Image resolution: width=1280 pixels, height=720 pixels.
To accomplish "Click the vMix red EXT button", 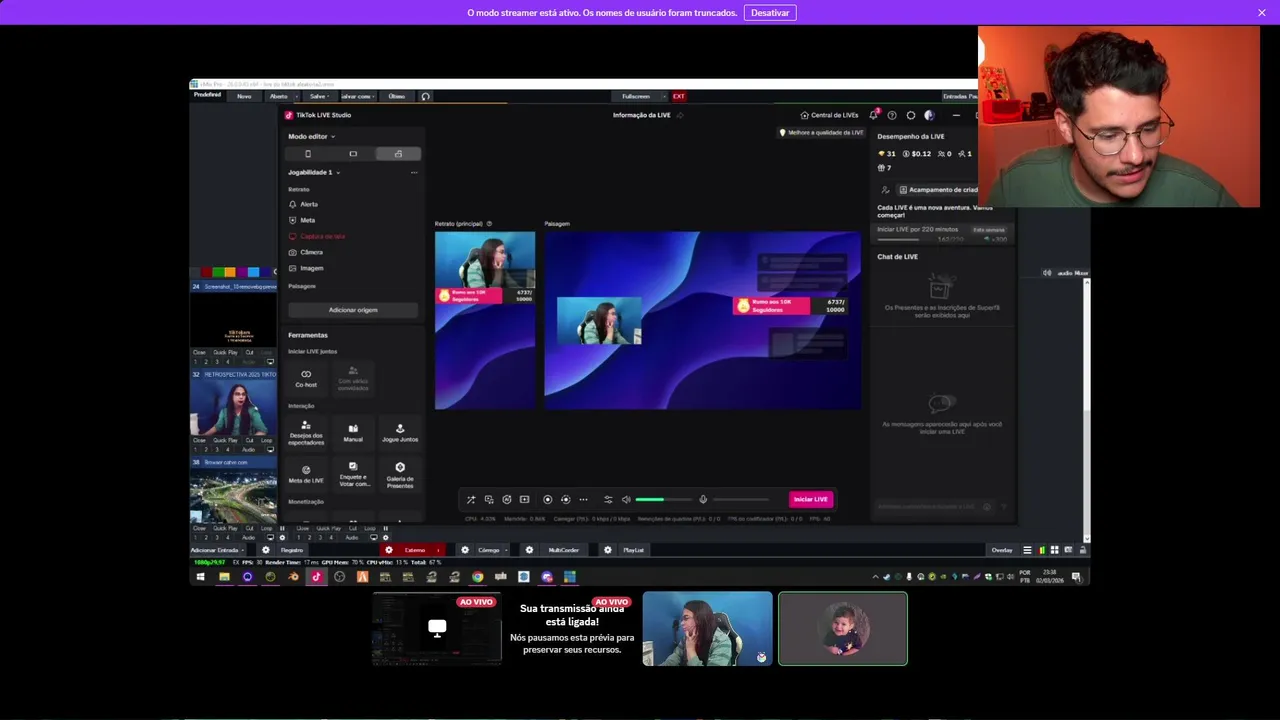I will coord(678,96).
